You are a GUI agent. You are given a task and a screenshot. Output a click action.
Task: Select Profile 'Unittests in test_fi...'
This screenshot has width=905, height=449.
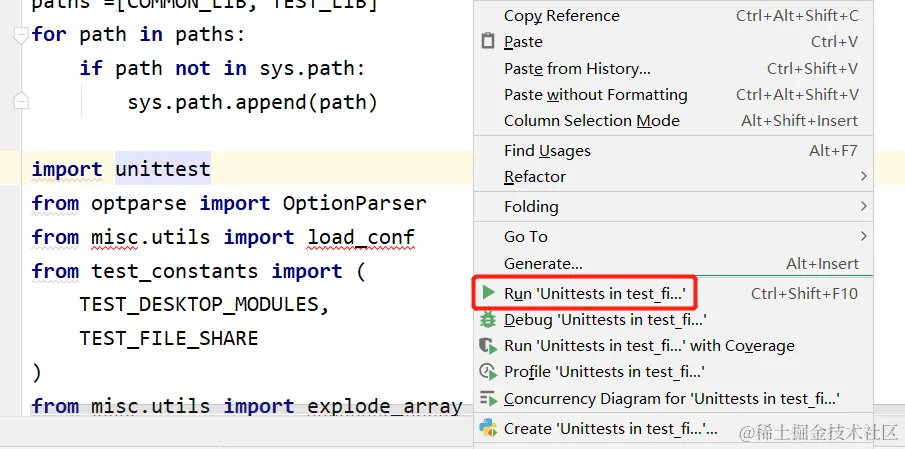673,372
